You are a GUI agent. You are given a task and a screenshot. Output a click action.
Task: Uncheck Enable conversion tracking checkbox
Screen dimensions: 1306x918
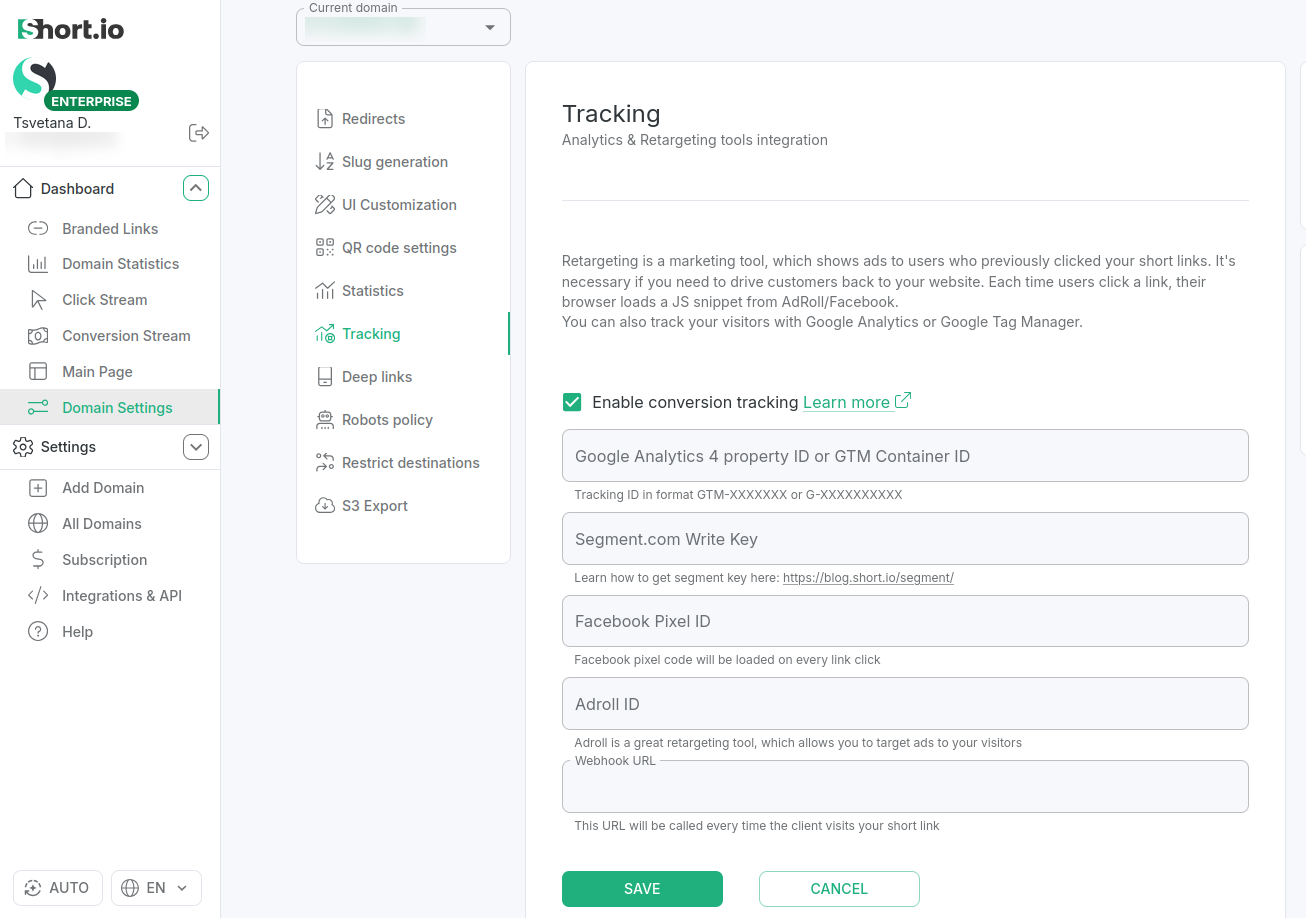tap(572, 402)
